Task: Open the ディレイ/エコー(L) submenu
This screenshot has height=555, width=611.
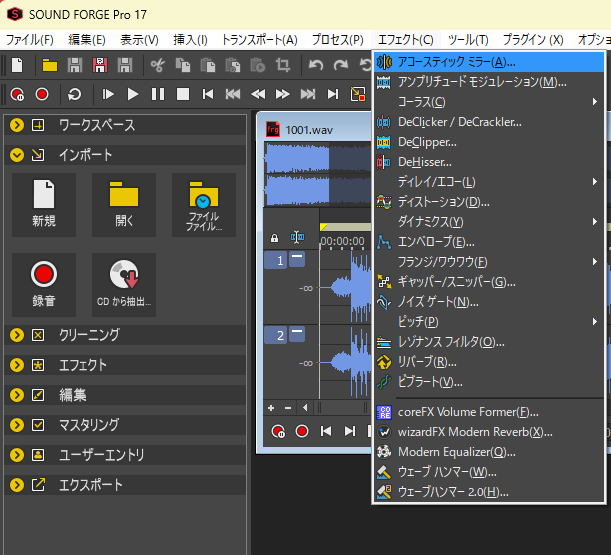Action: coord(489,182)
